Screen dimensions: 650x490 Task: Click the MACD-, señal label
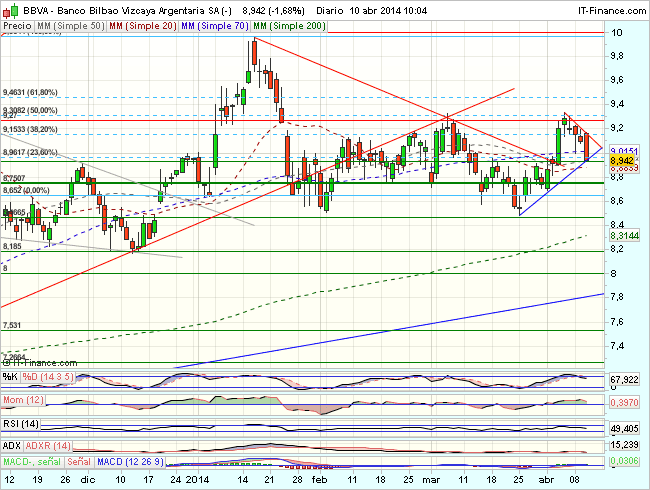pos(32,461)
